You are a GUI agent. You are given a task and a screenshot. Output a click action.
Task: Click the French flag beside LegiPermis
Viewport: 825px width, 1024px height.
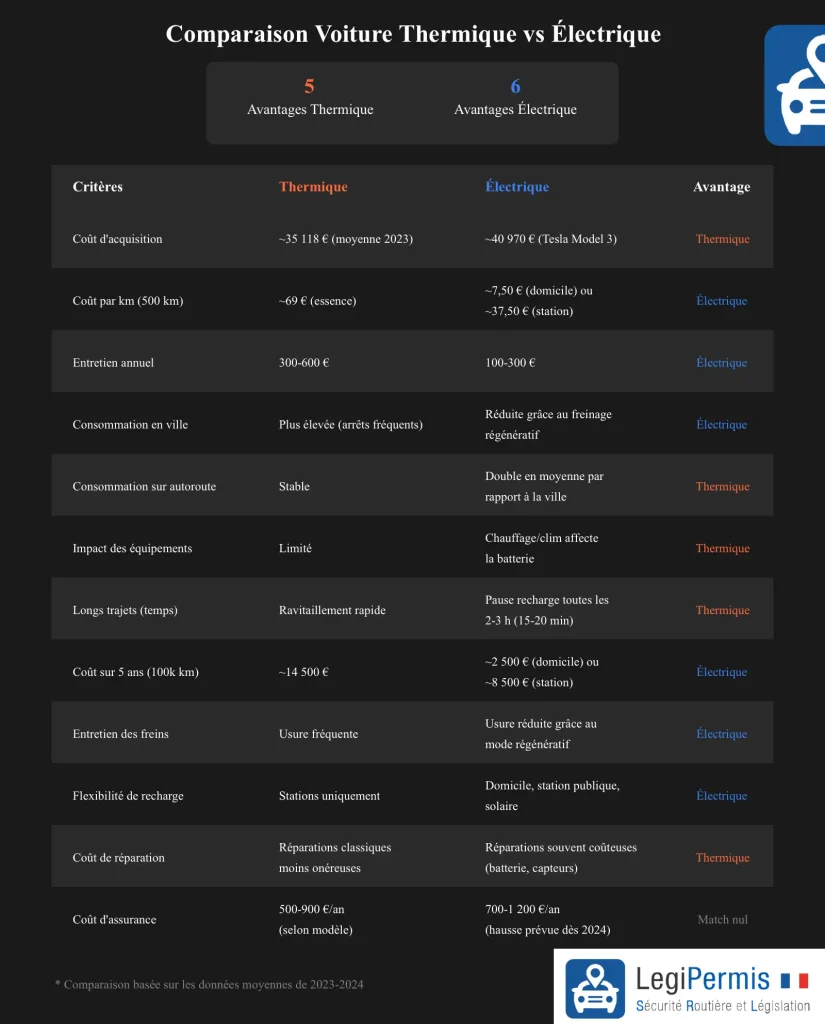[x=796, y=979]
